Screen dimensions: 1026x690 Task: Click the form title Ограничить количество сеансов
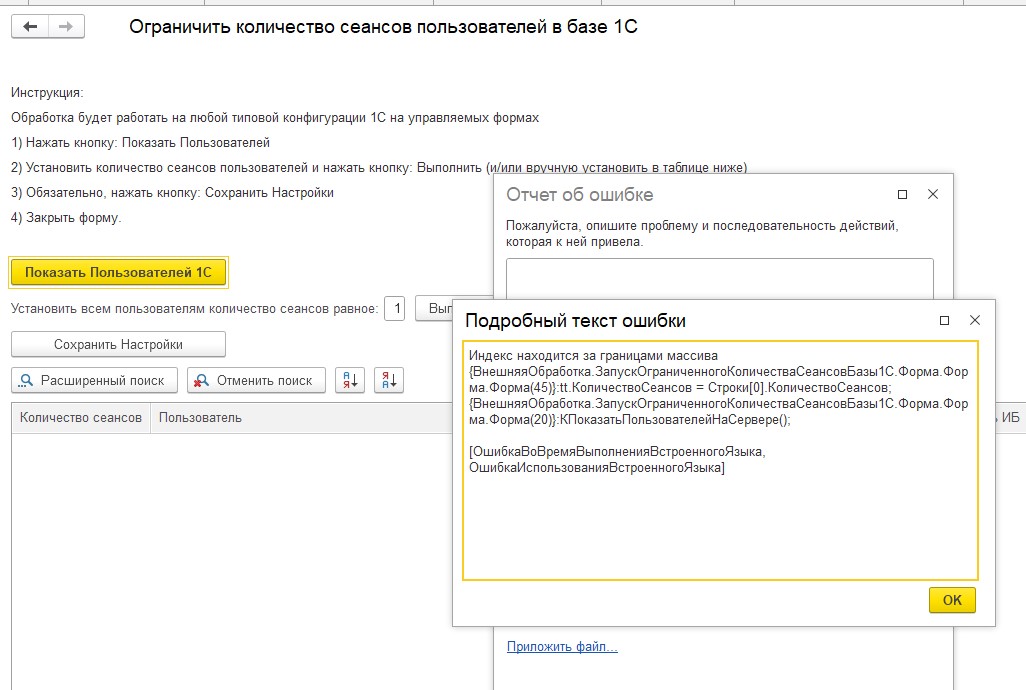[383, 27]
